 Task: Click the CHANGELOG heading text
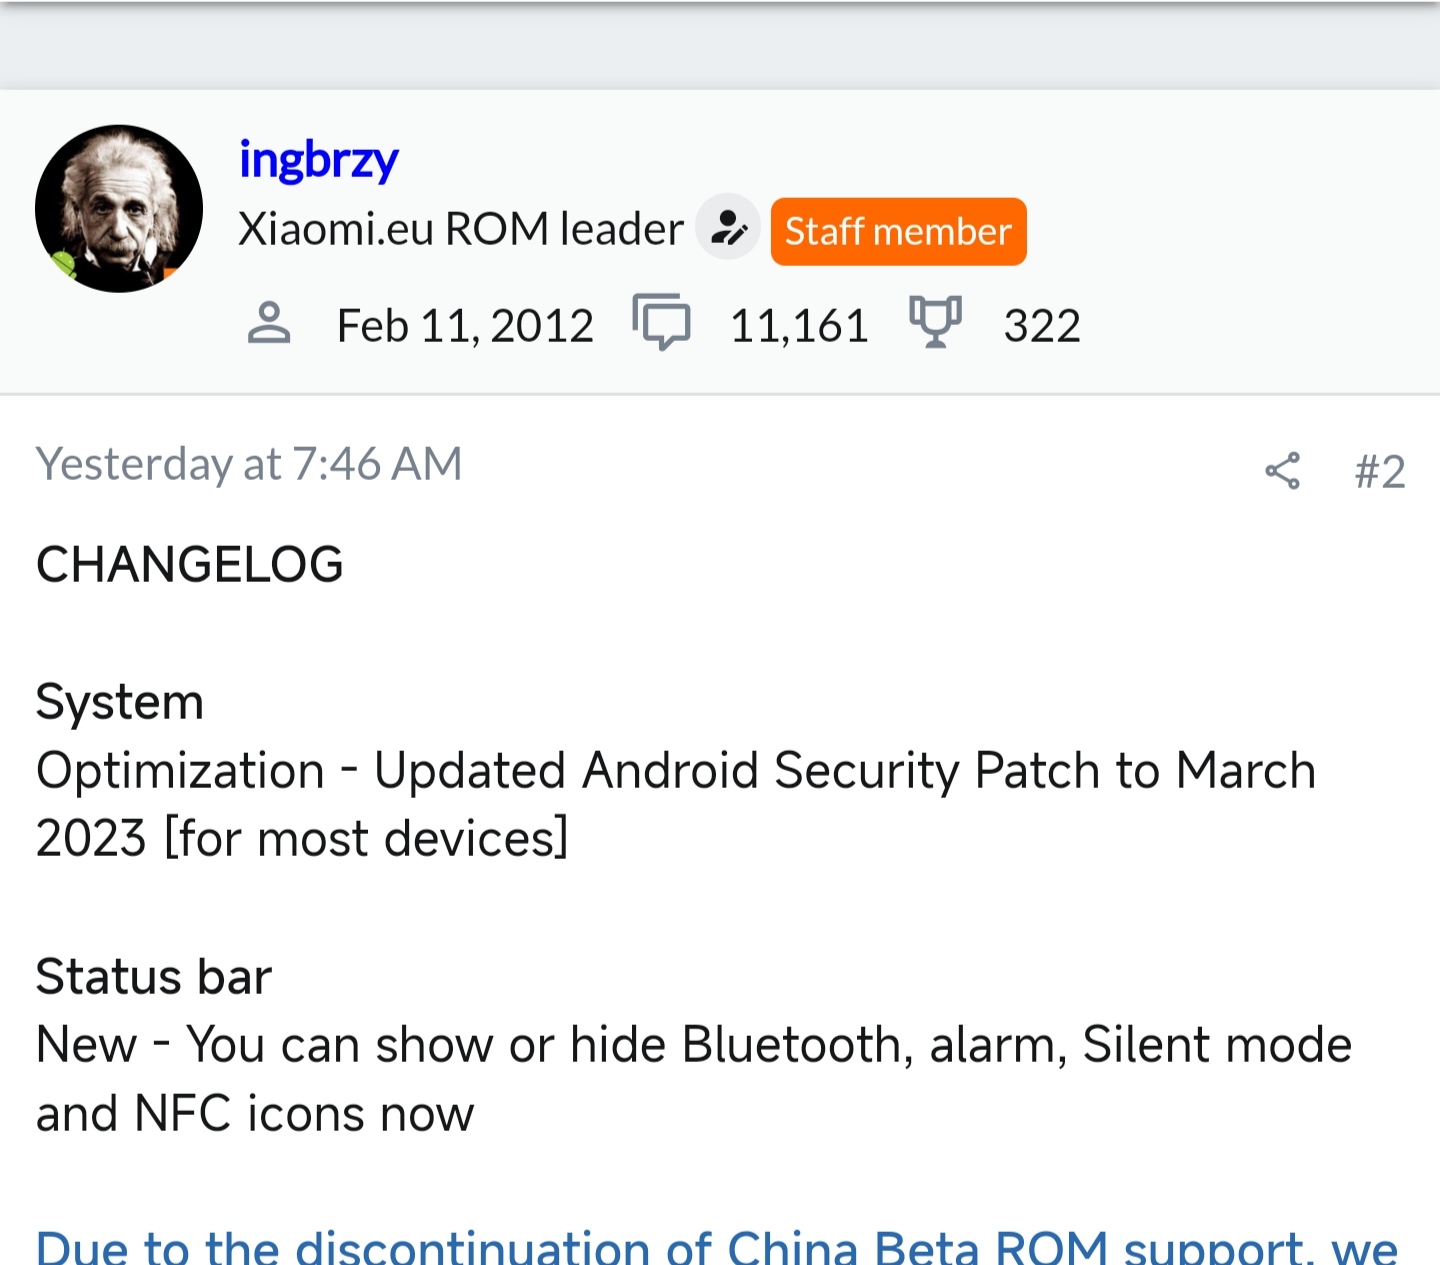(190, 565)
